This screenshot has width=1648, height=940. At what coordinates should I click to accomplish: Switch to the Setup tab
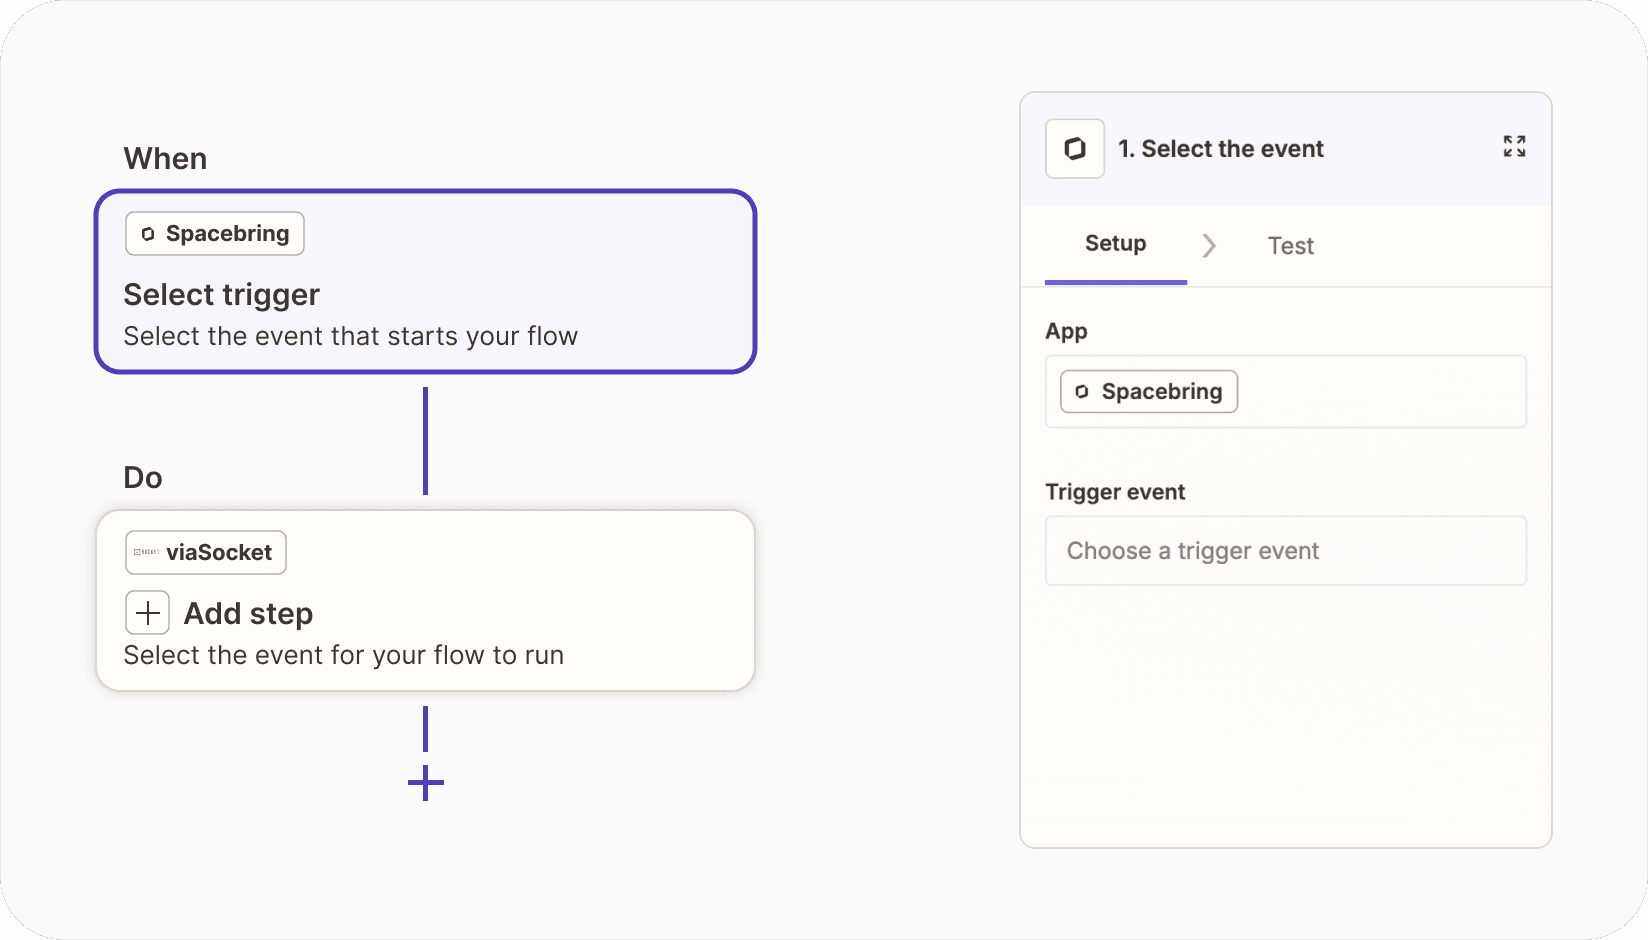point(1115,244)
